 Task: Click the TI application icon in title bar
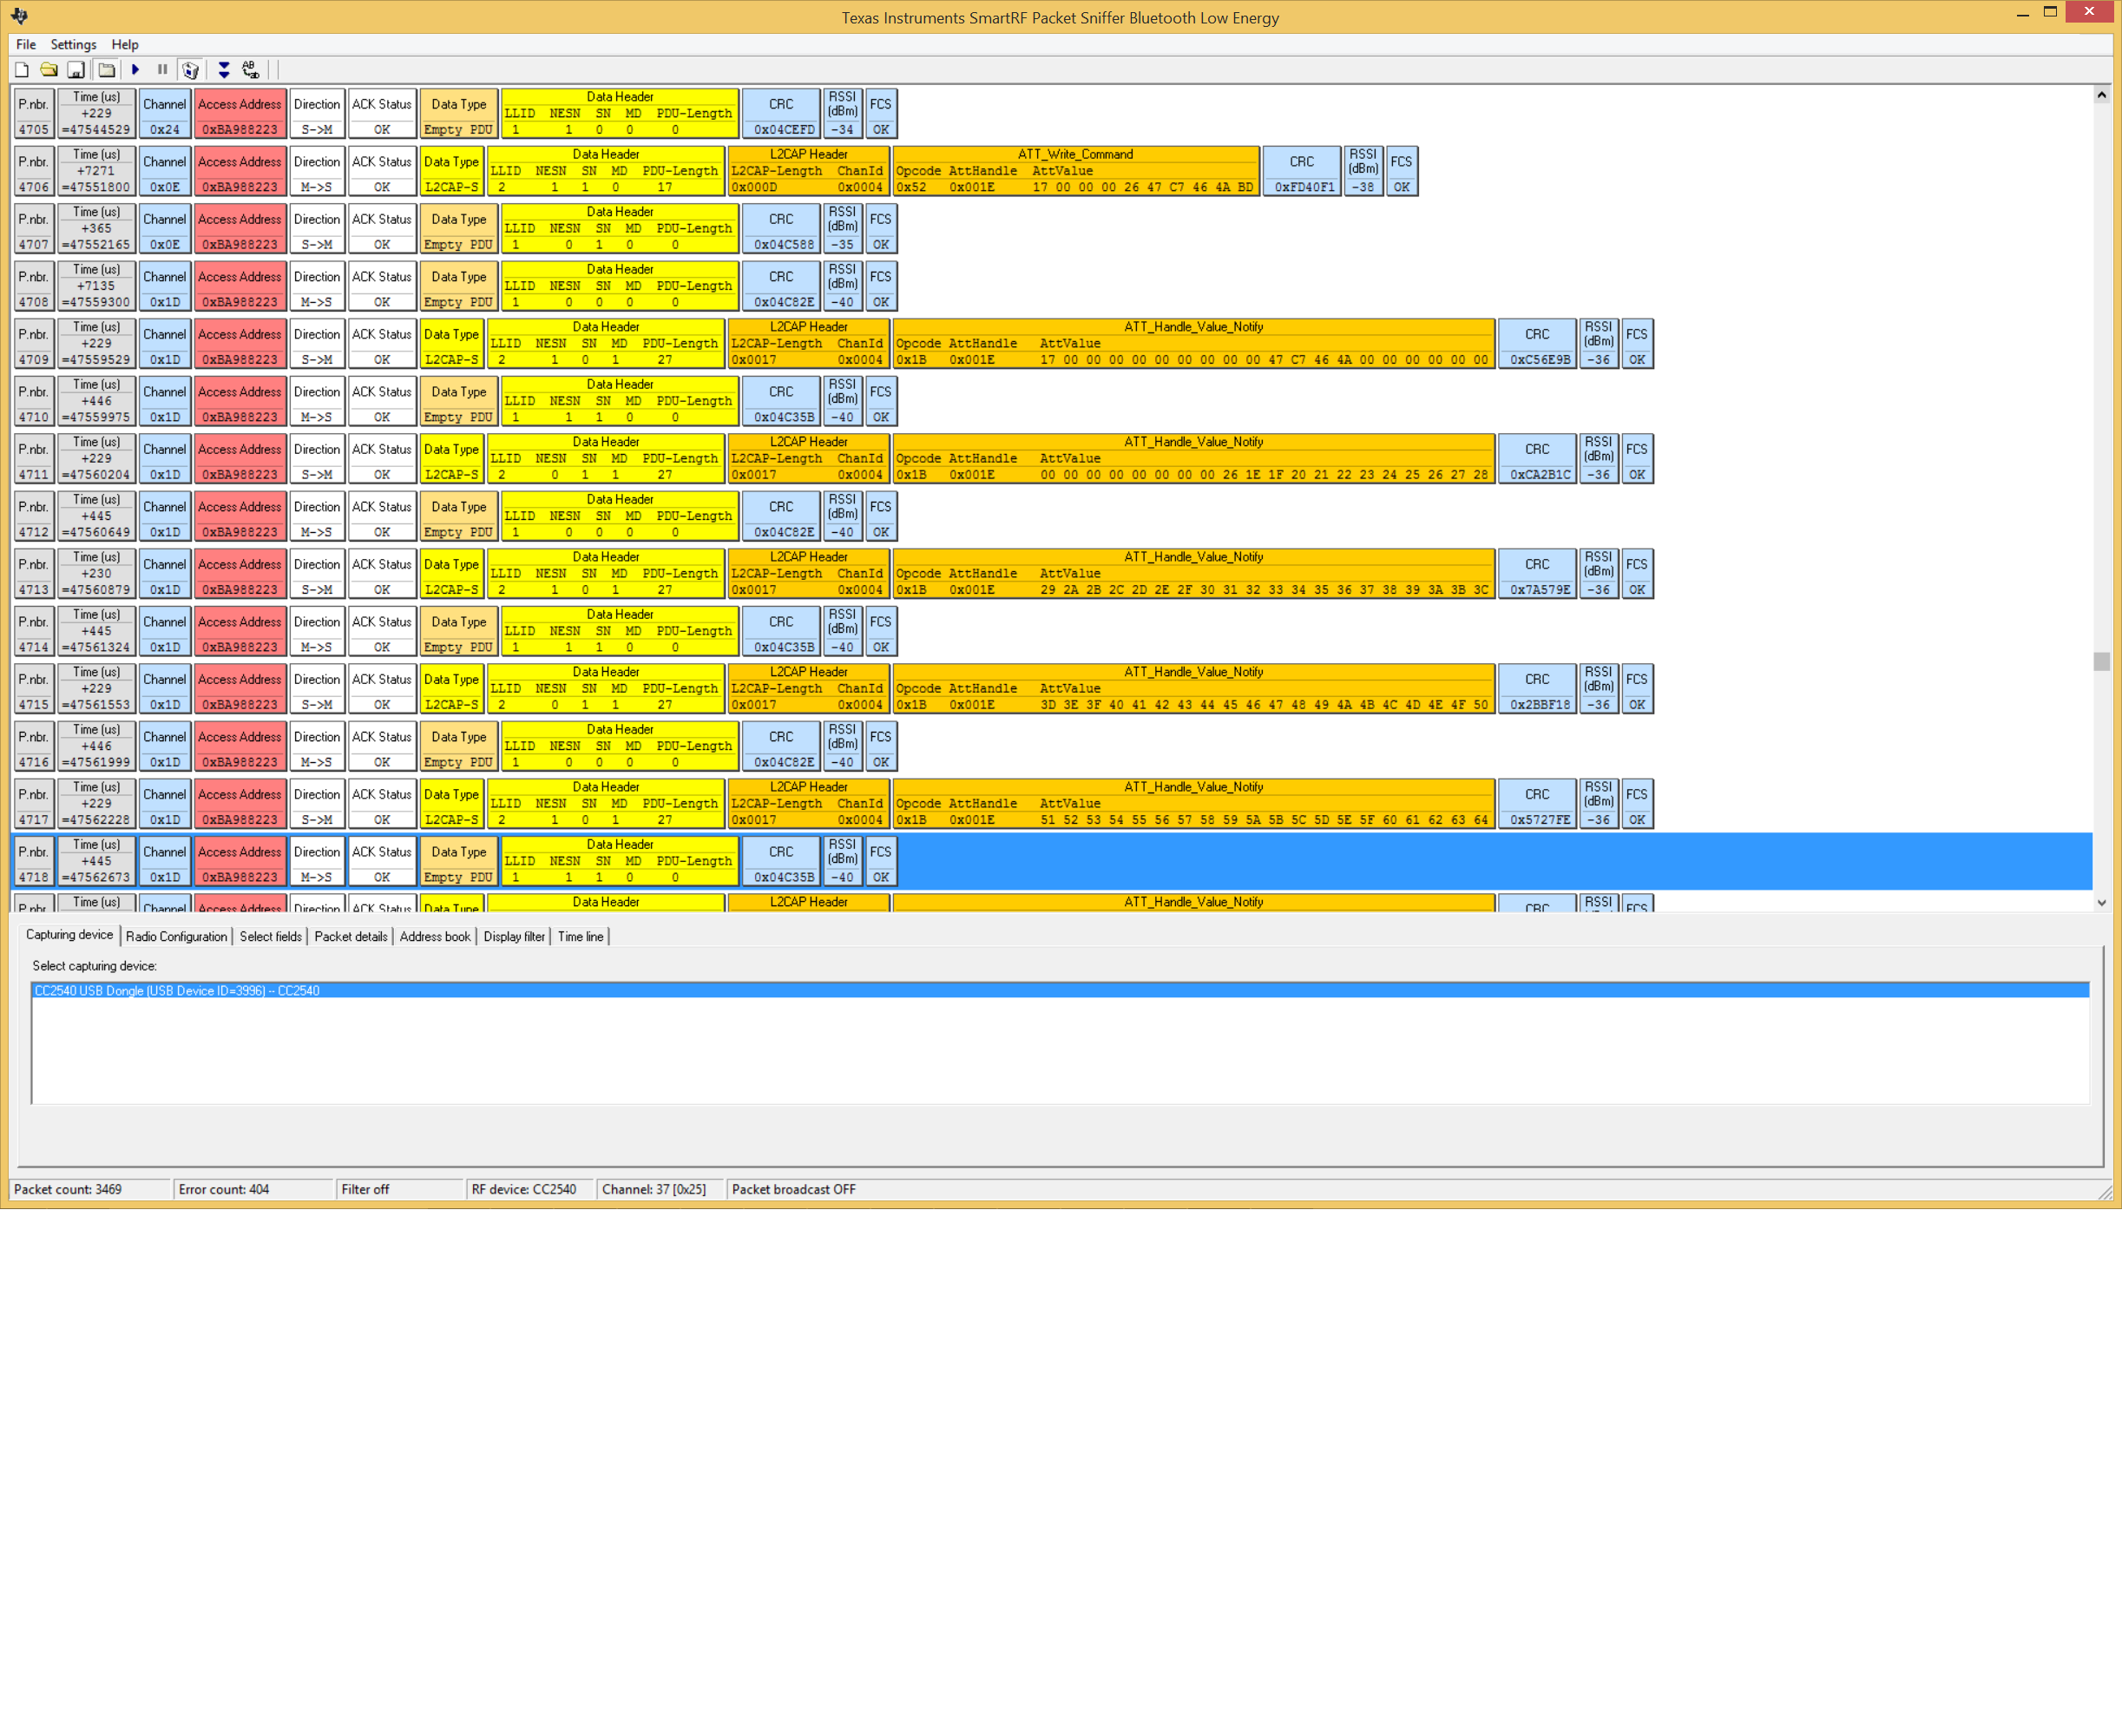(x=19, y=16)
